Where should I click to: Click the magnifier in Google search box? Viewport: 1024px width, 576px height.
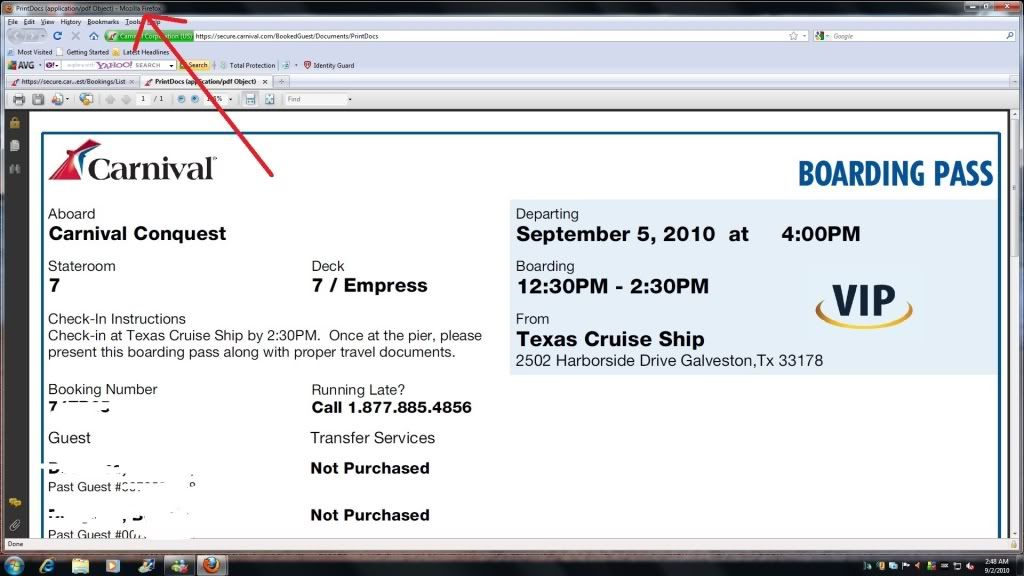(x=1010, y=36)
